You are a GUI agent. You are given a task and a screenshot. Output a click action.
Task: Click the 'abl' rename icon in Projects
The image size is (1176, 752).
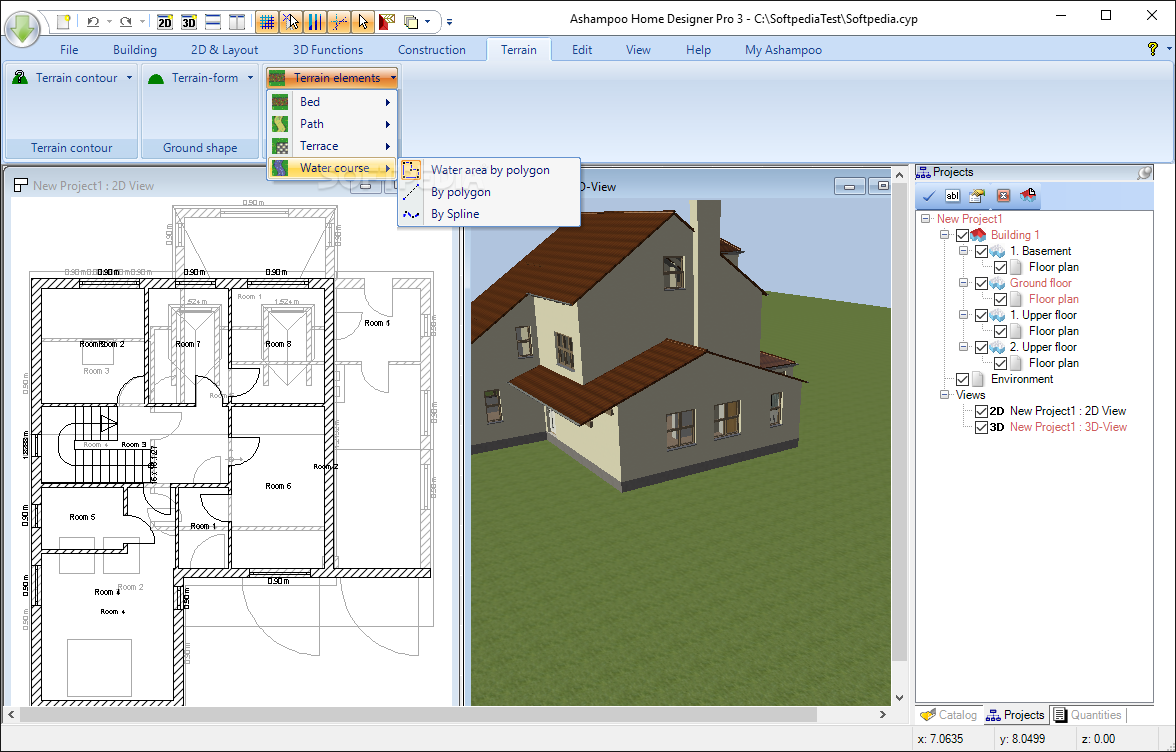[x=952, y=196]
